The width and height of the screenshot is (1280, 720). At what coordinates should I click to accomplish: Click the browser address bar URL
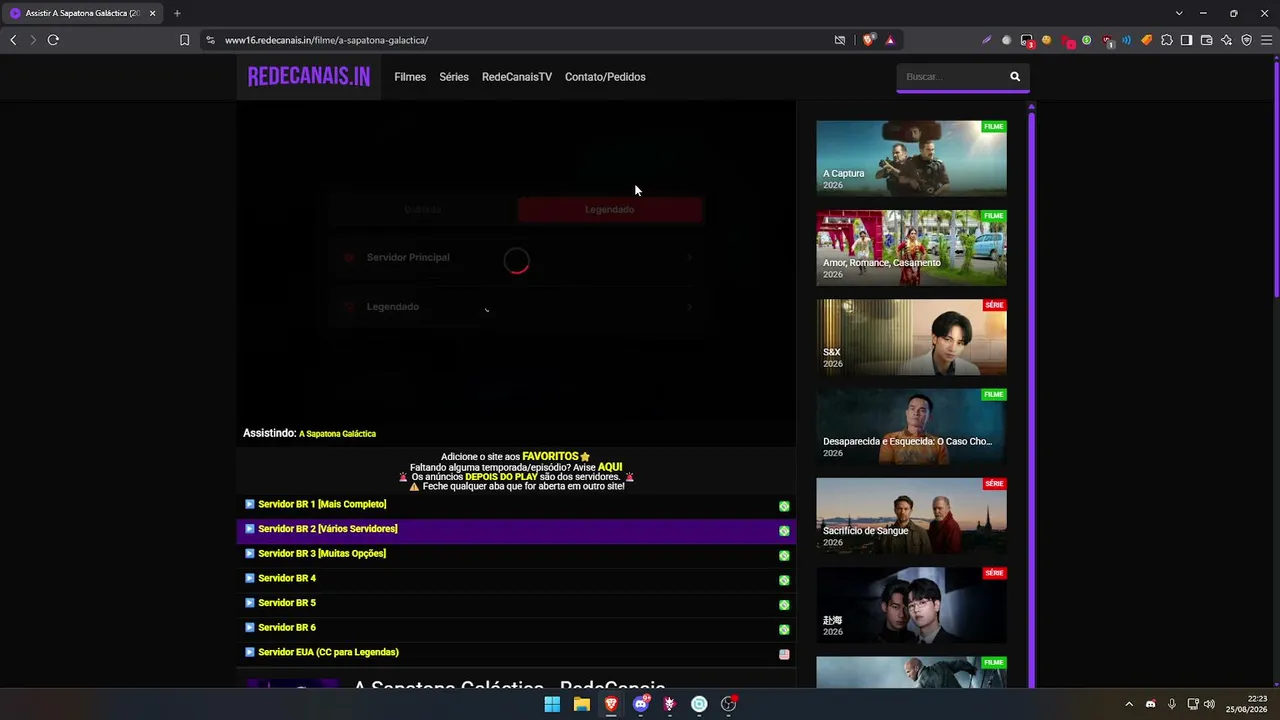[326, 40]
